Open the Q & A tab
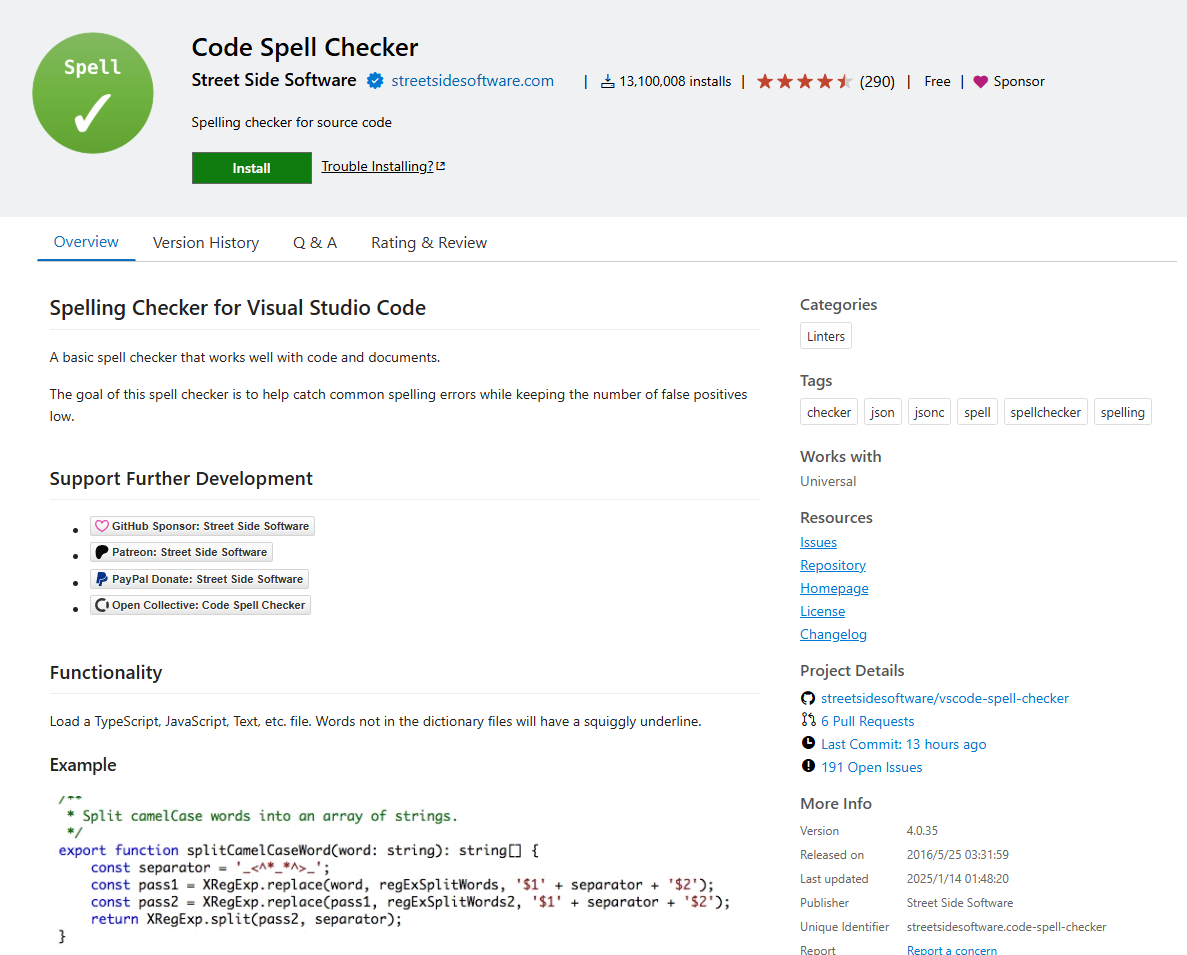Image resolution: width=1187 pixels, height=955 pixels. click(315, 243)
